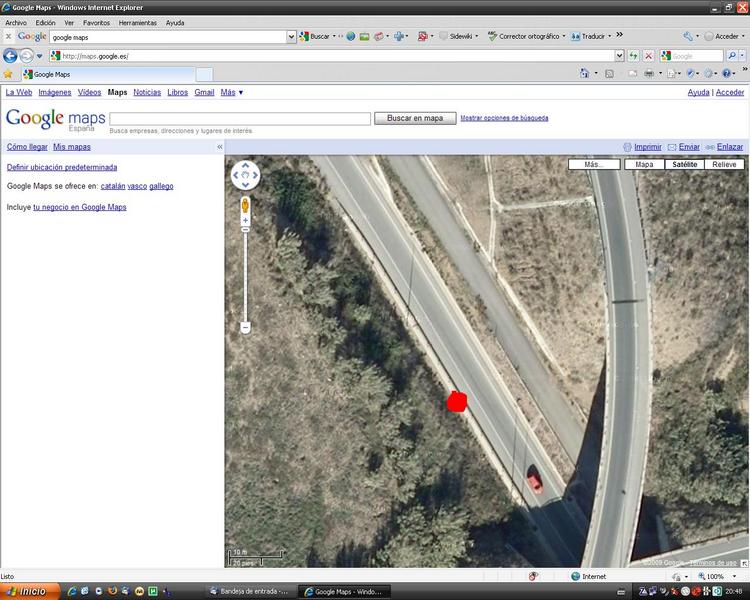Click the Imprimir printer icon

tap(627, 147)
